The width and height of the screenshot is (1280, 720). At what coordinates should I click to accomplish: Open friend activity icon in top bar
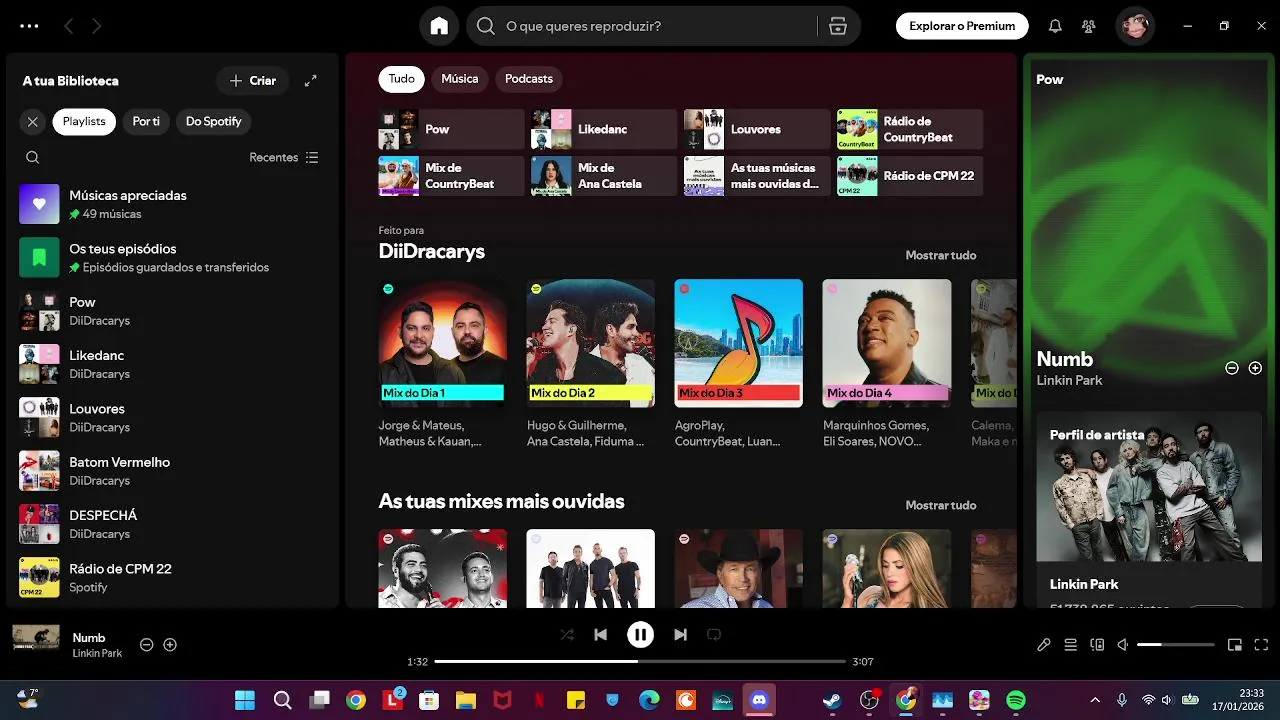[x=1089, y=26]
